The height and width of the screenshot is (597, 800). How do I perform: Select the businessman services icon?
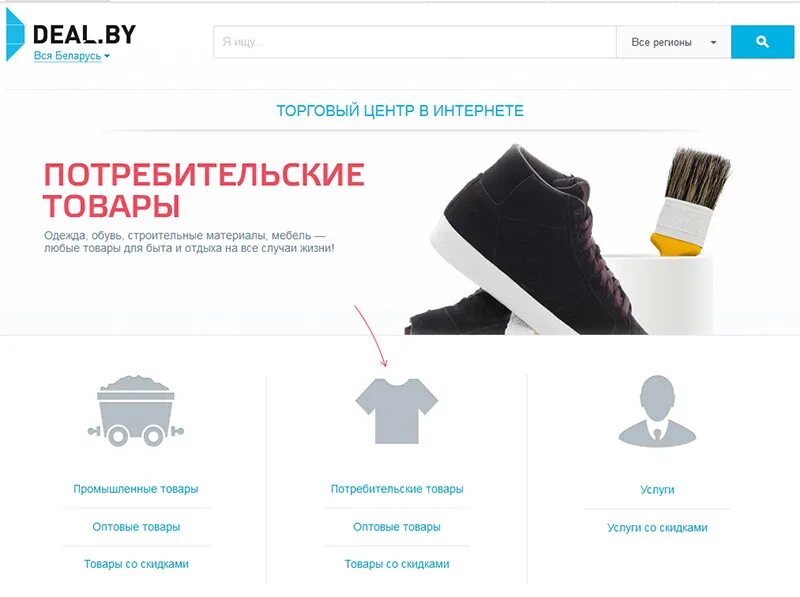point(657,412)
